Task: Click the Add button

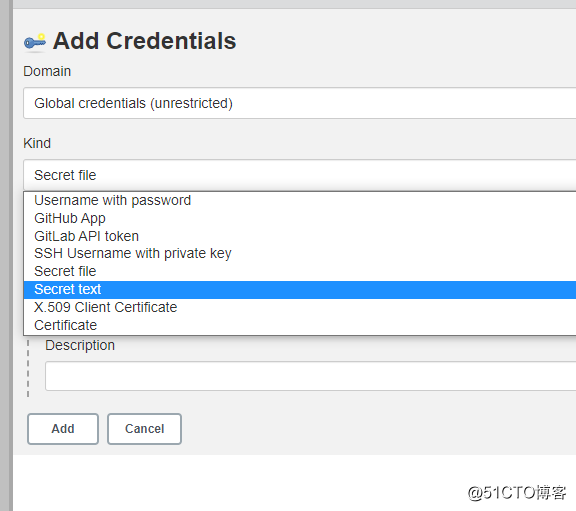Action: tap(63, 429)
